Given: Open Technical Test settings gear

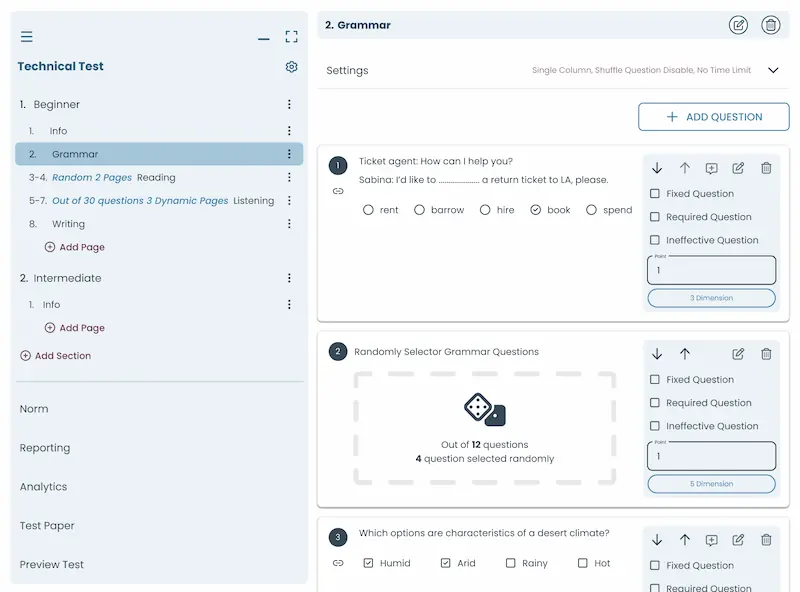Looking at the screenshot, I should (291, 66).
